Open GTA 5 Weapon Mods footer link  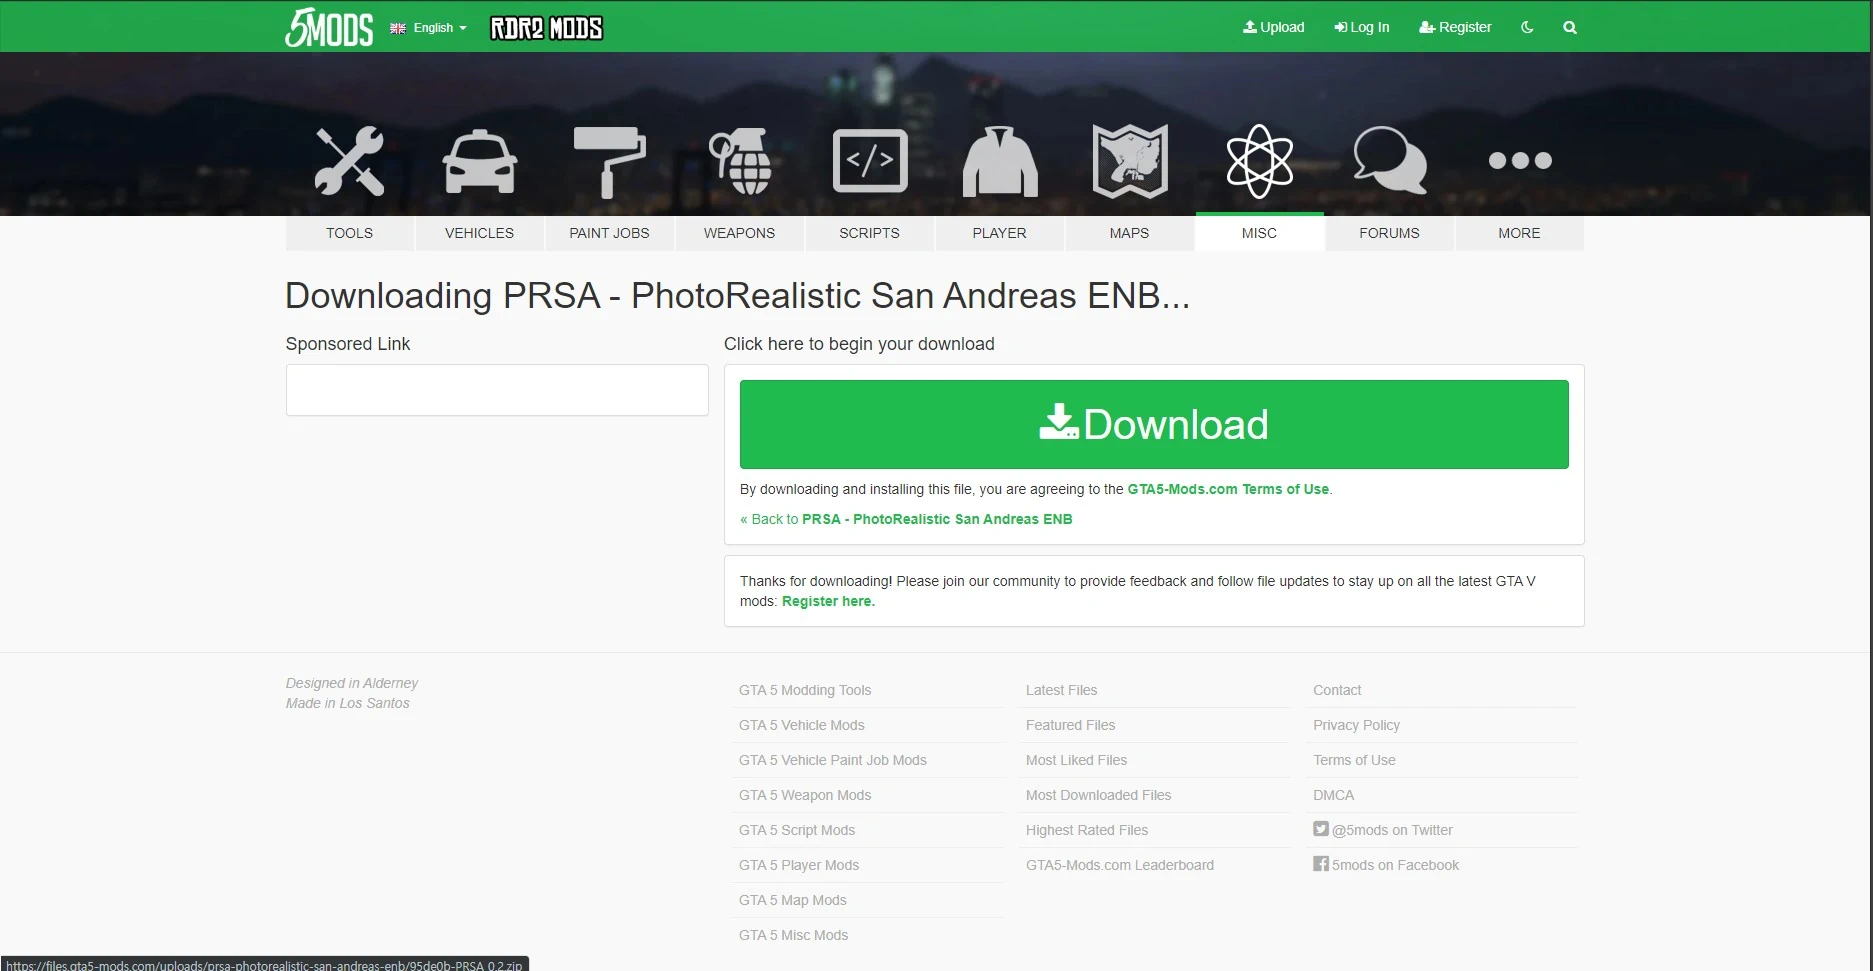coord(805,795)
